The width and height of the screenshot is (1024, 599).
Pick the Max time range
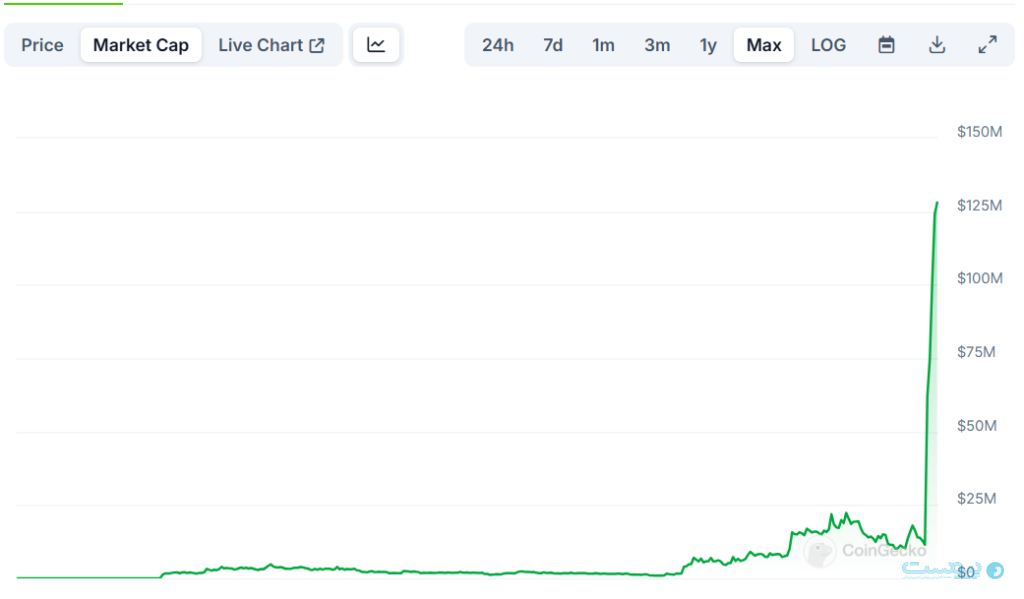764,45
